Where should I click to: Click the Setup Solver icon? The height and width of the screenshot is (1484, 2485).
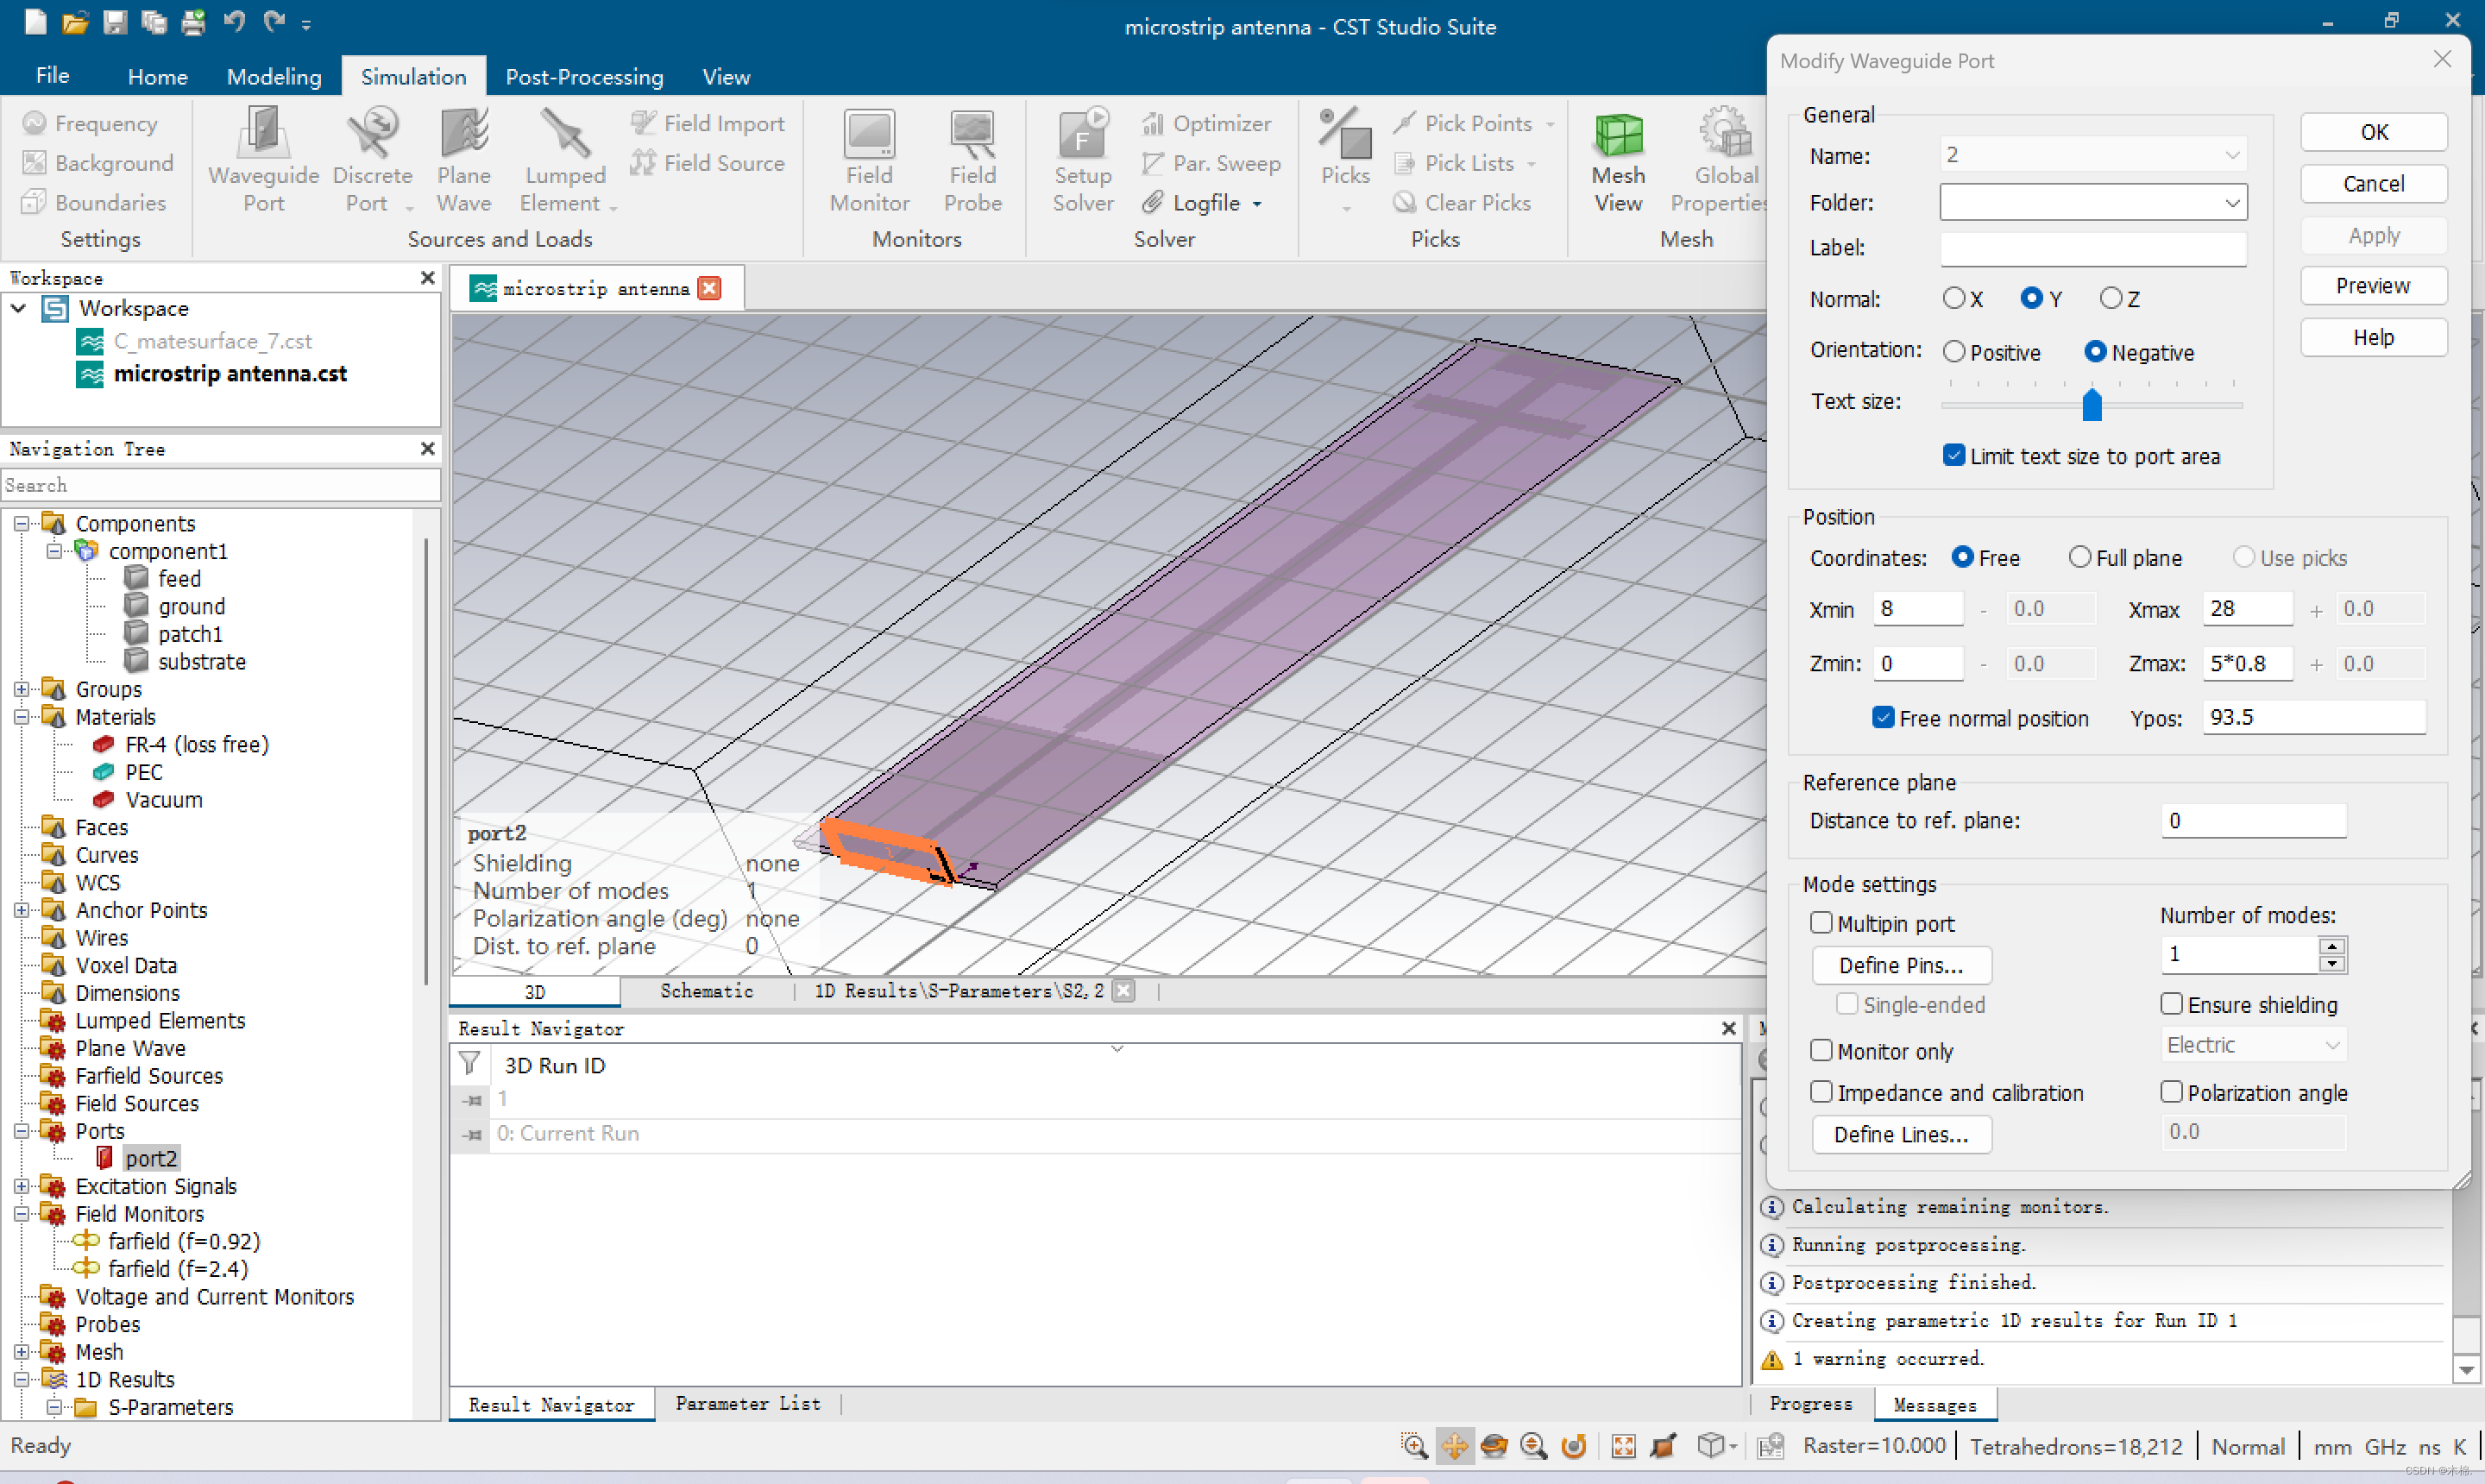click(x=1082, y=158)
